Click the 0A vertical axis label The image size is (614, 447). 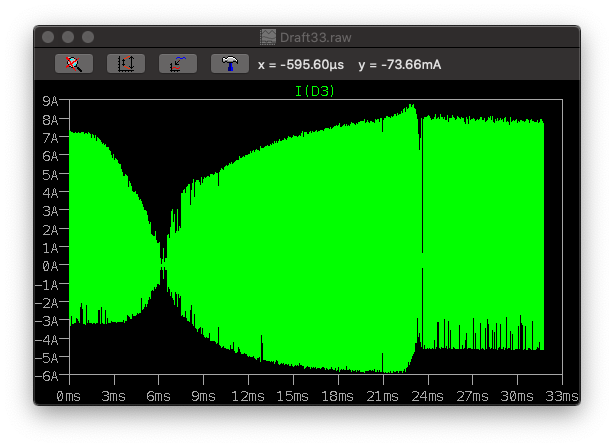(50, 267)
